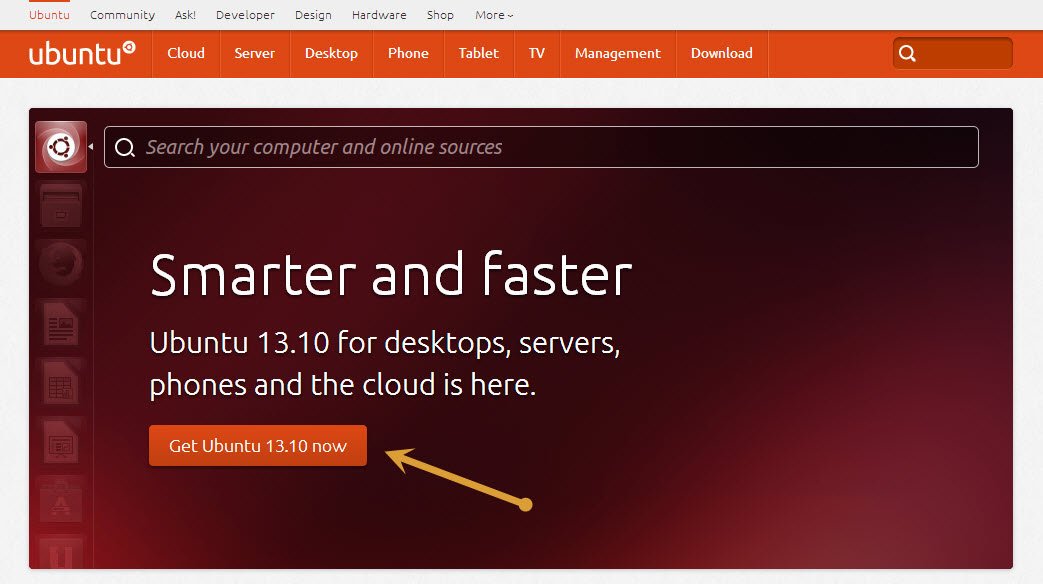Click the Ubuntu Dash home launcher icon

pyautogui.click(x=61, y=147)
